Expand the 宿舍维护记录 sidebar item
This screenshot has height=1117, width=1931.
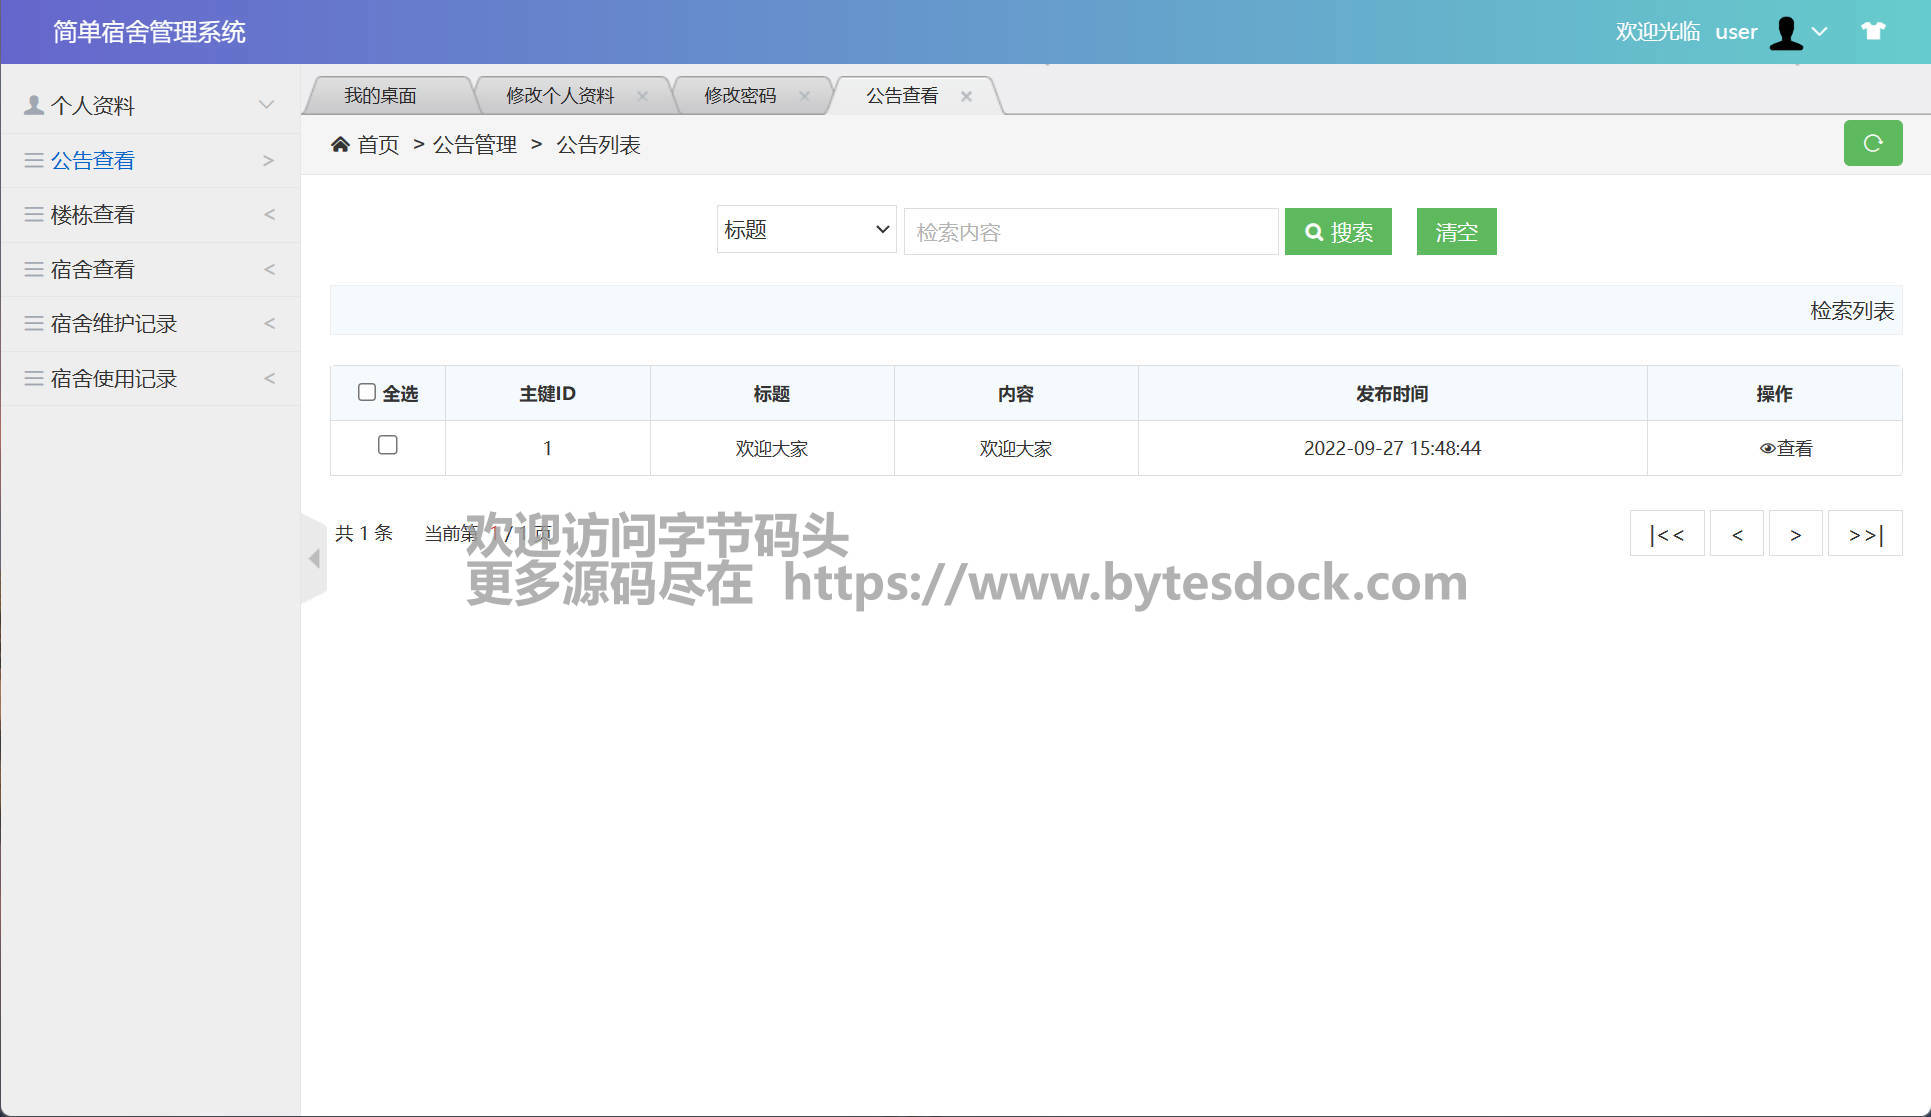point(150,324)
